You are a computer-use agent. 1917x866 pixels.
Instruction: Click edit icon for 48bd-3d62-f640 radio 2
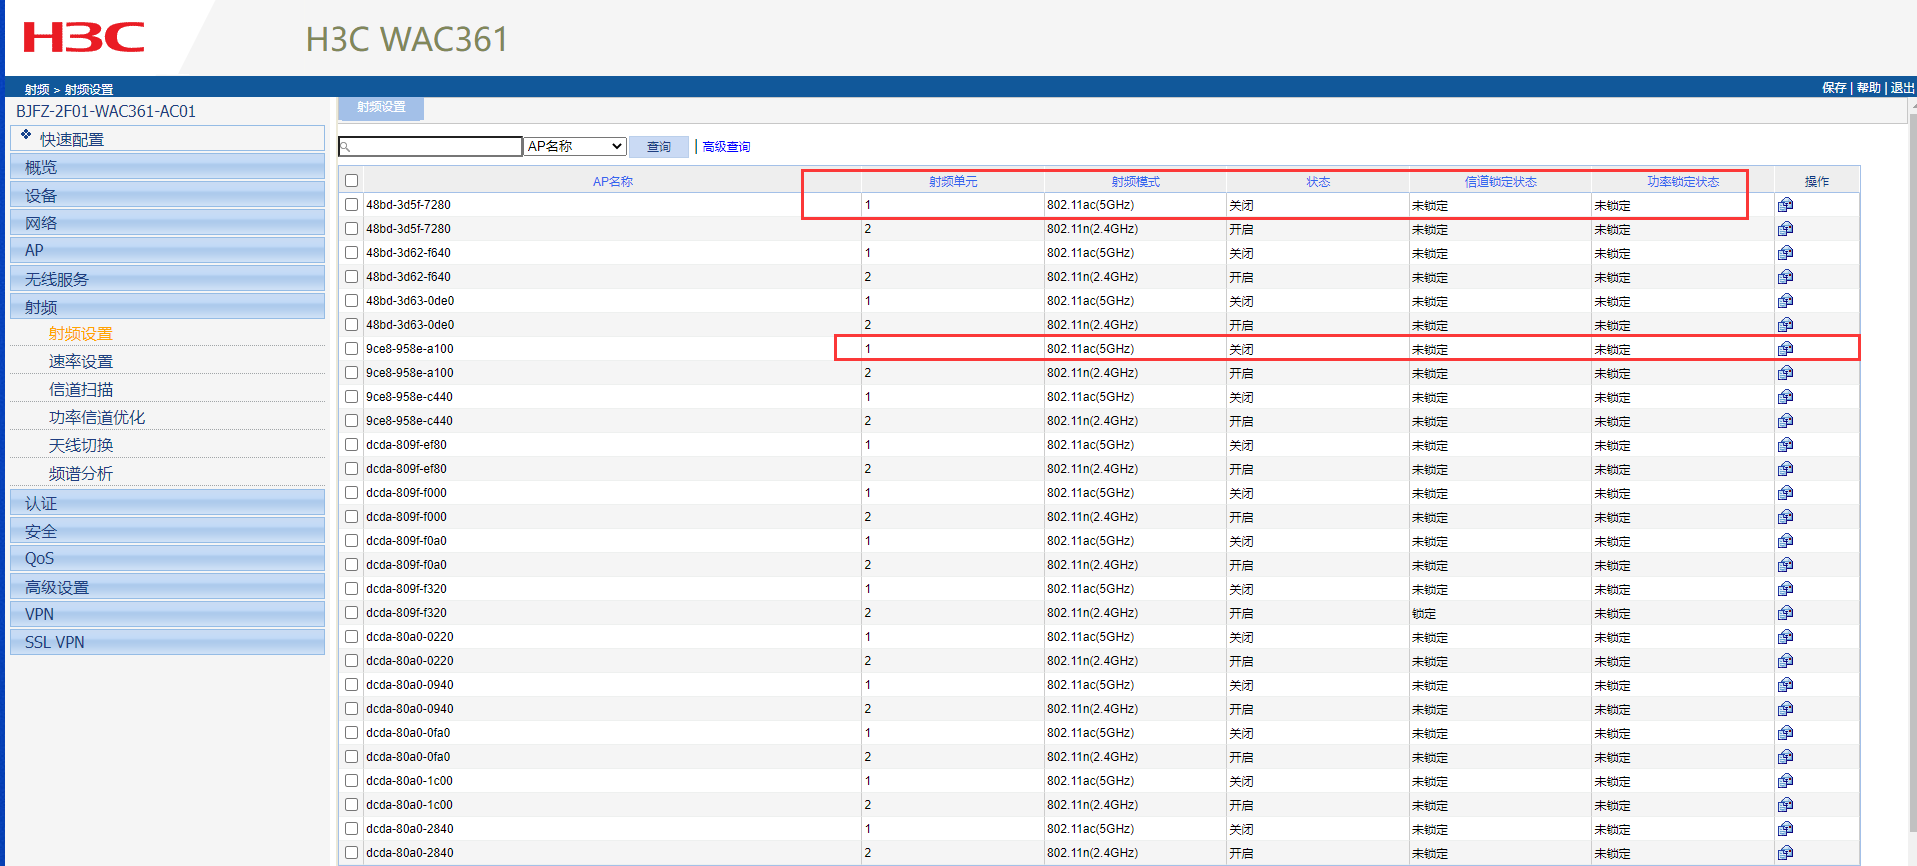(x=1785, y=277)
